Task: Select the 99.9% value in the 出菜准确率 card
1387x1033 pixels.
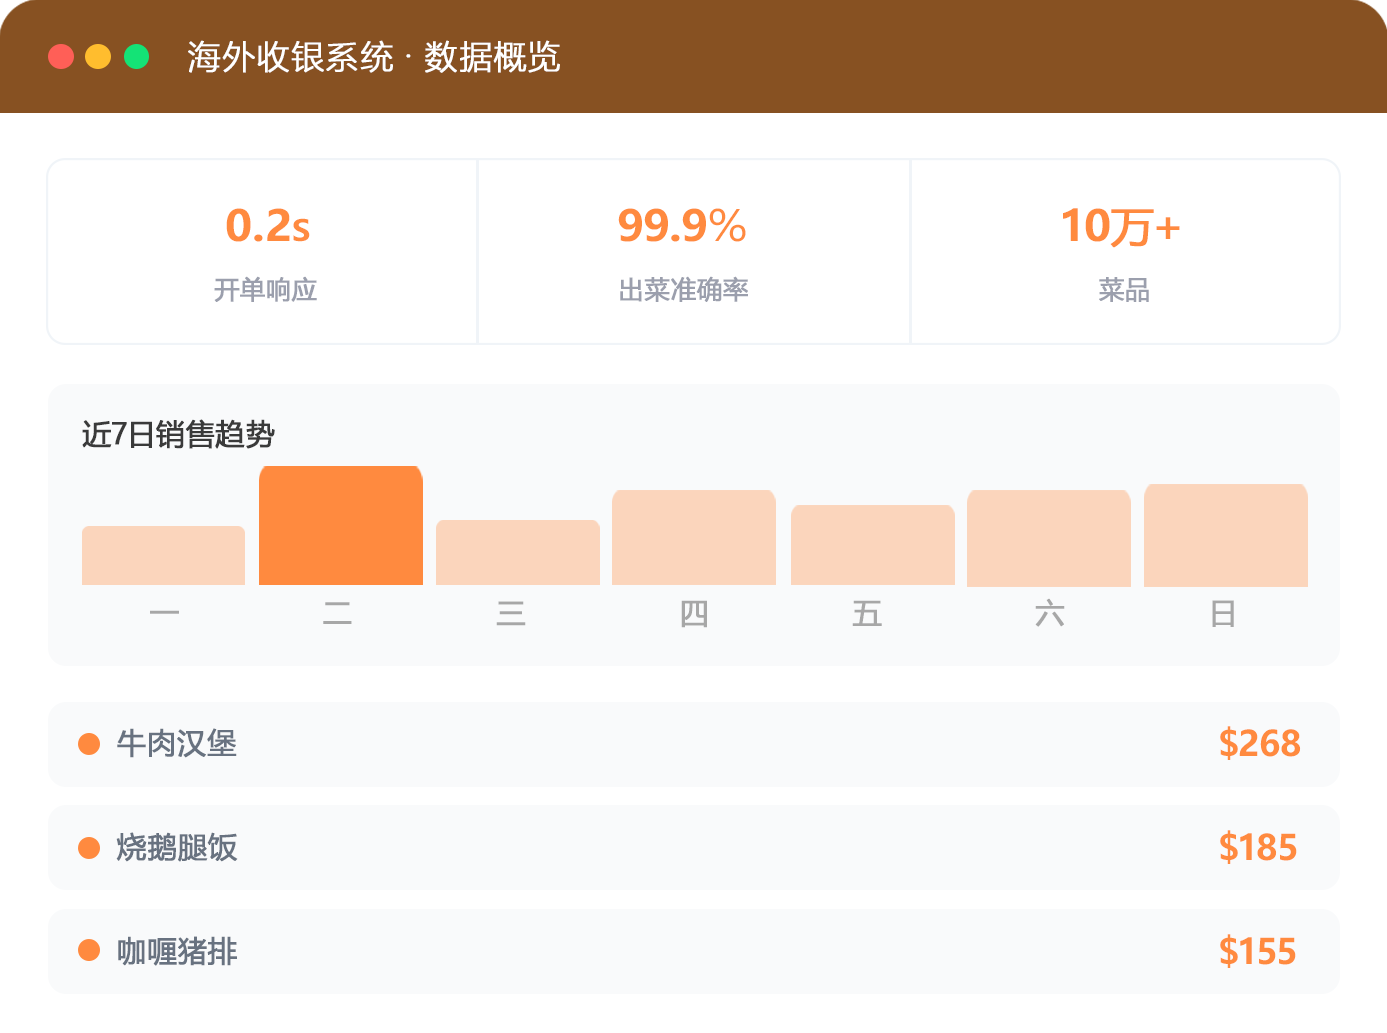Action: coord(682,226)
